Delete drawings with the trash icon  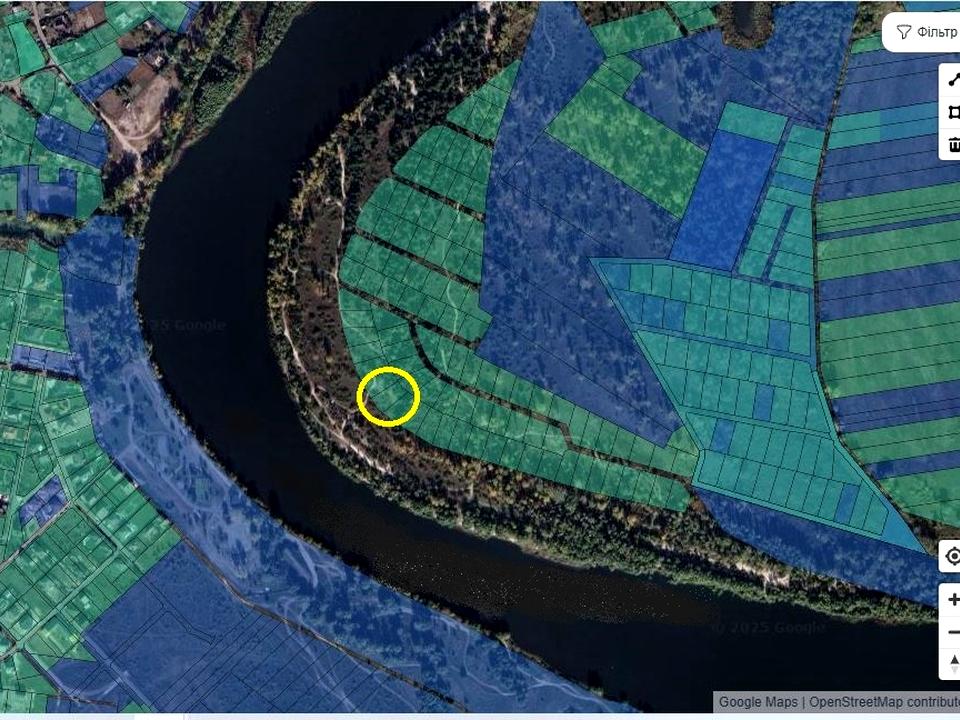[x=953, y=144]
